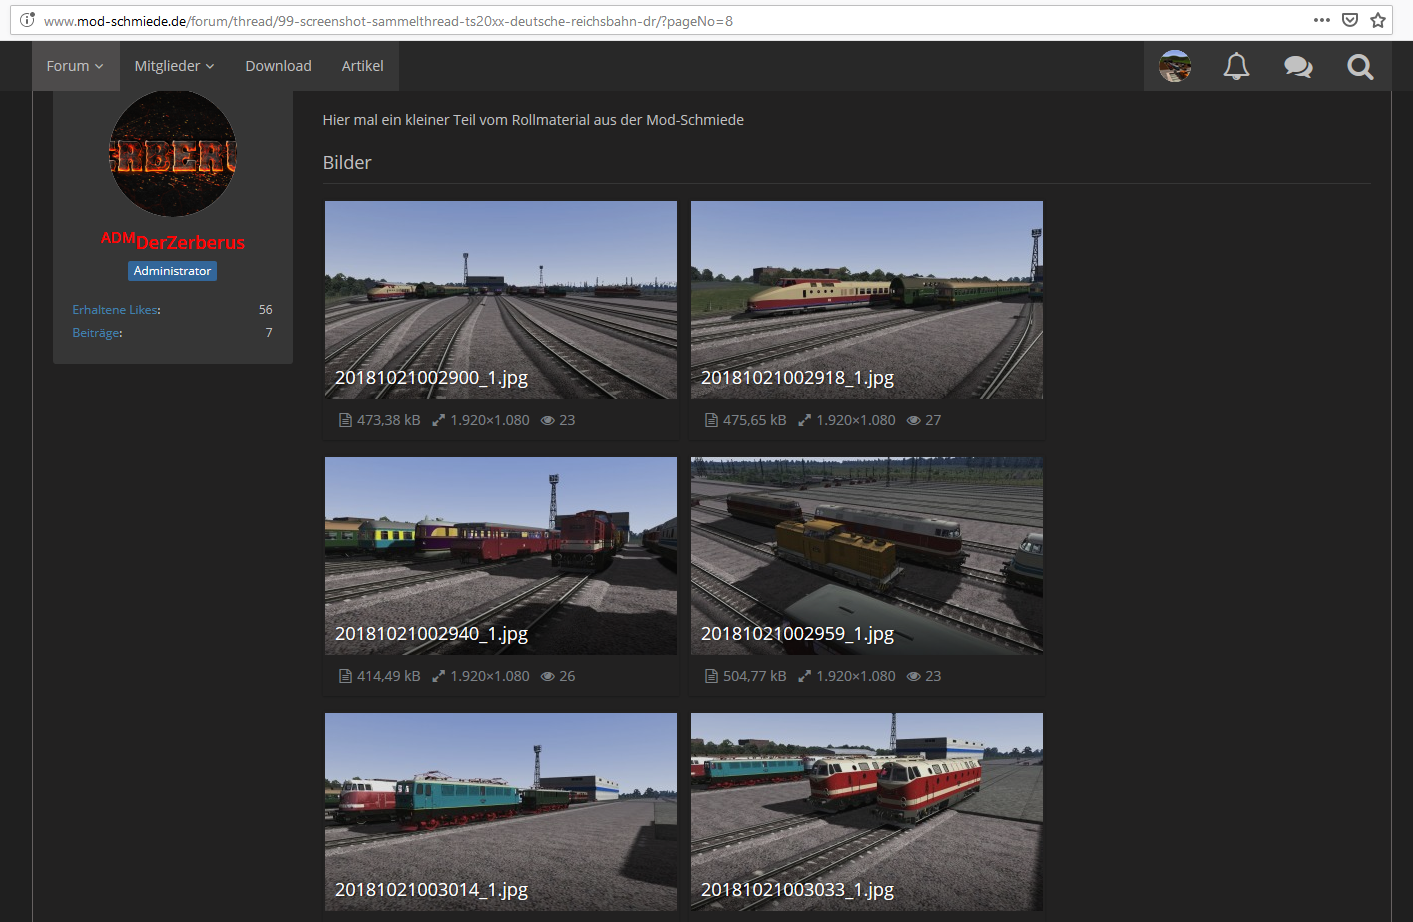Image resolution: width=1413 pixels, height=922 pixels.
Task: Open thumbnail 20181021002918_1.jpg
Action: coord(867,300)
